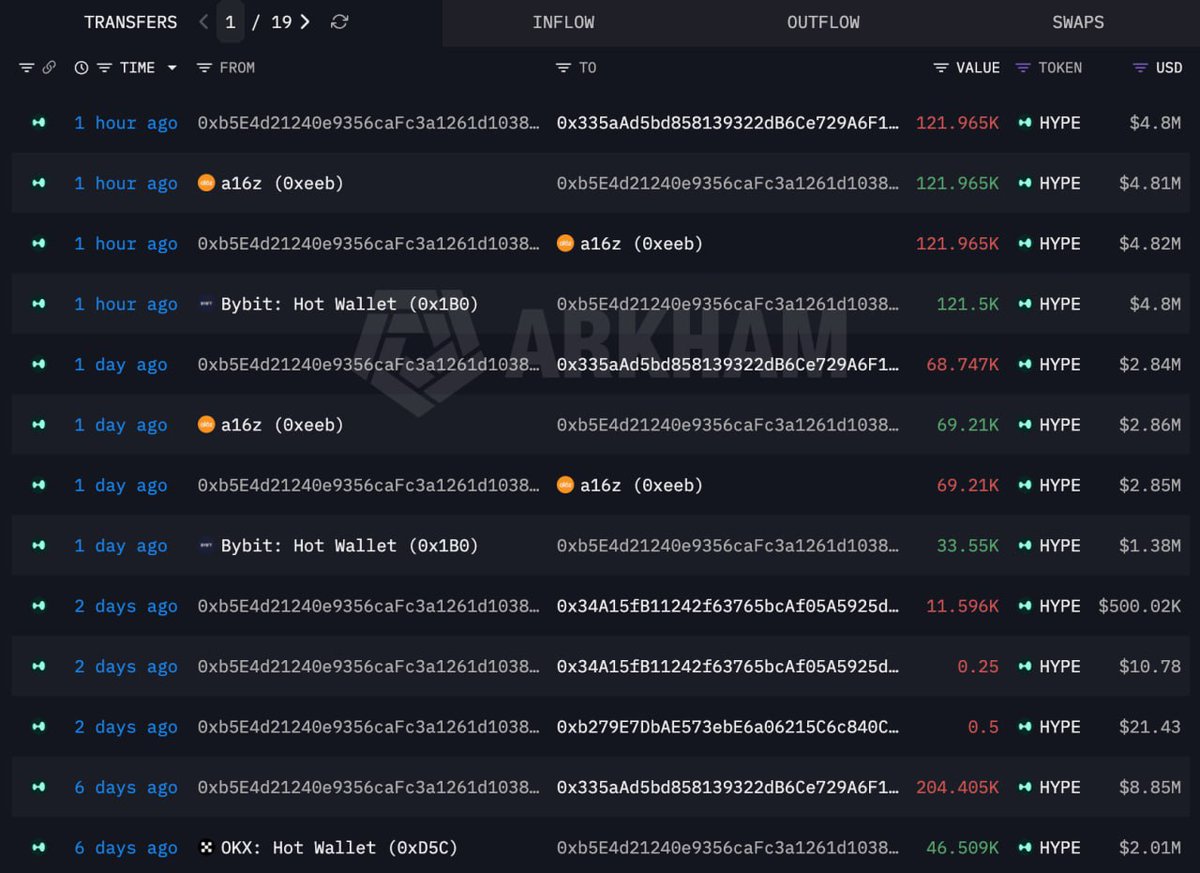1200x873 pixels.
Task: Open chain icon of the $1.38M row
Action: [x=38, y=546]
